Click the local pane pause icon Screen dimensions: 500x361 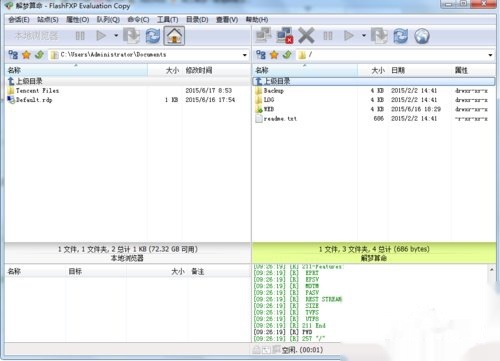pyautogui.click(x=80, y=36)
